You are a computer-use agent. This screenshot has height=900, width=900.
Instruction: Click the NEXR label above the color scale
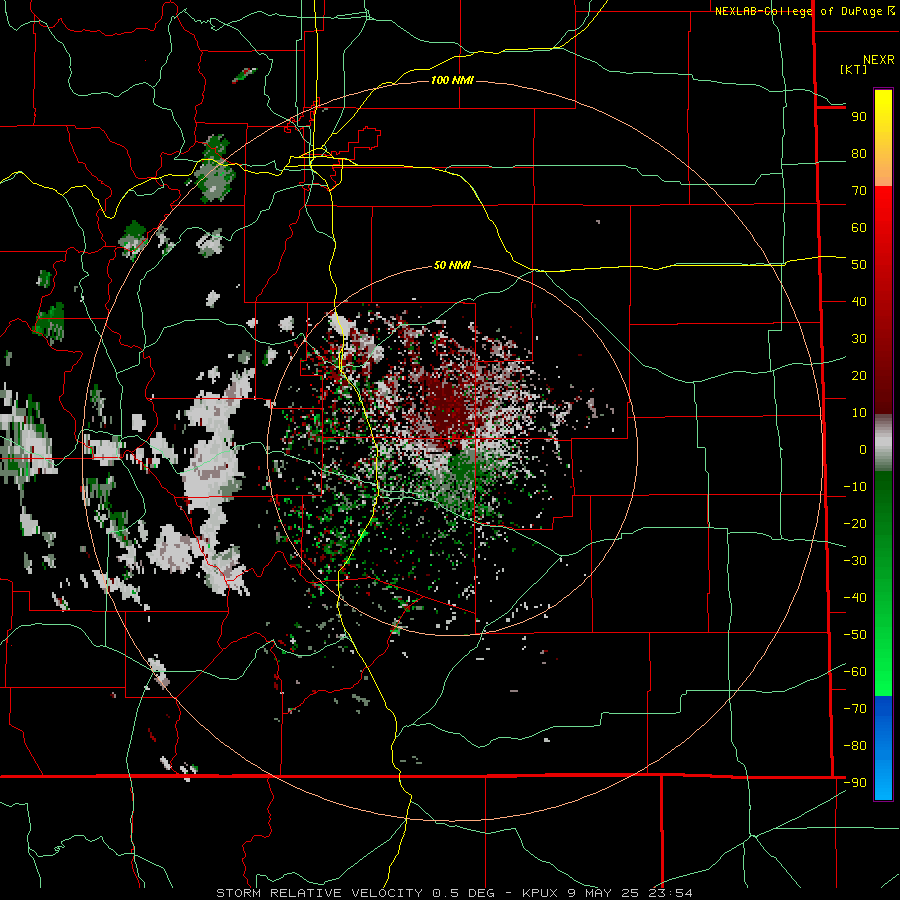point(878,60)
